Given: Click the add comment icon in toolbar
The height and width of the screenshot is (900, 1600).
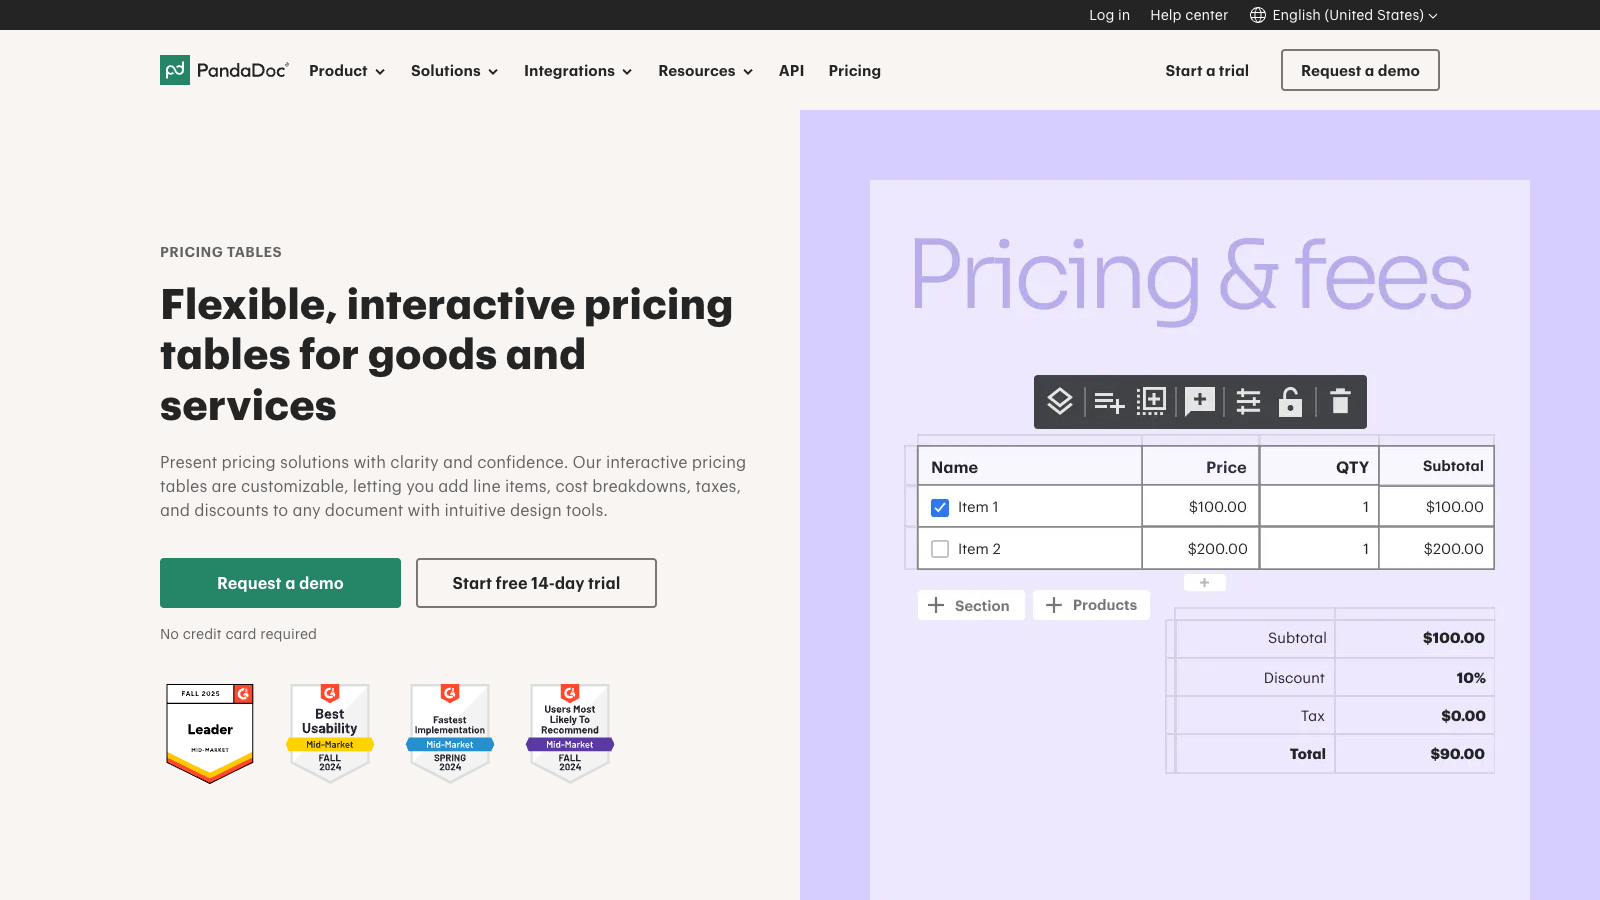Looking at the screenshot, I should (1200, 402).
